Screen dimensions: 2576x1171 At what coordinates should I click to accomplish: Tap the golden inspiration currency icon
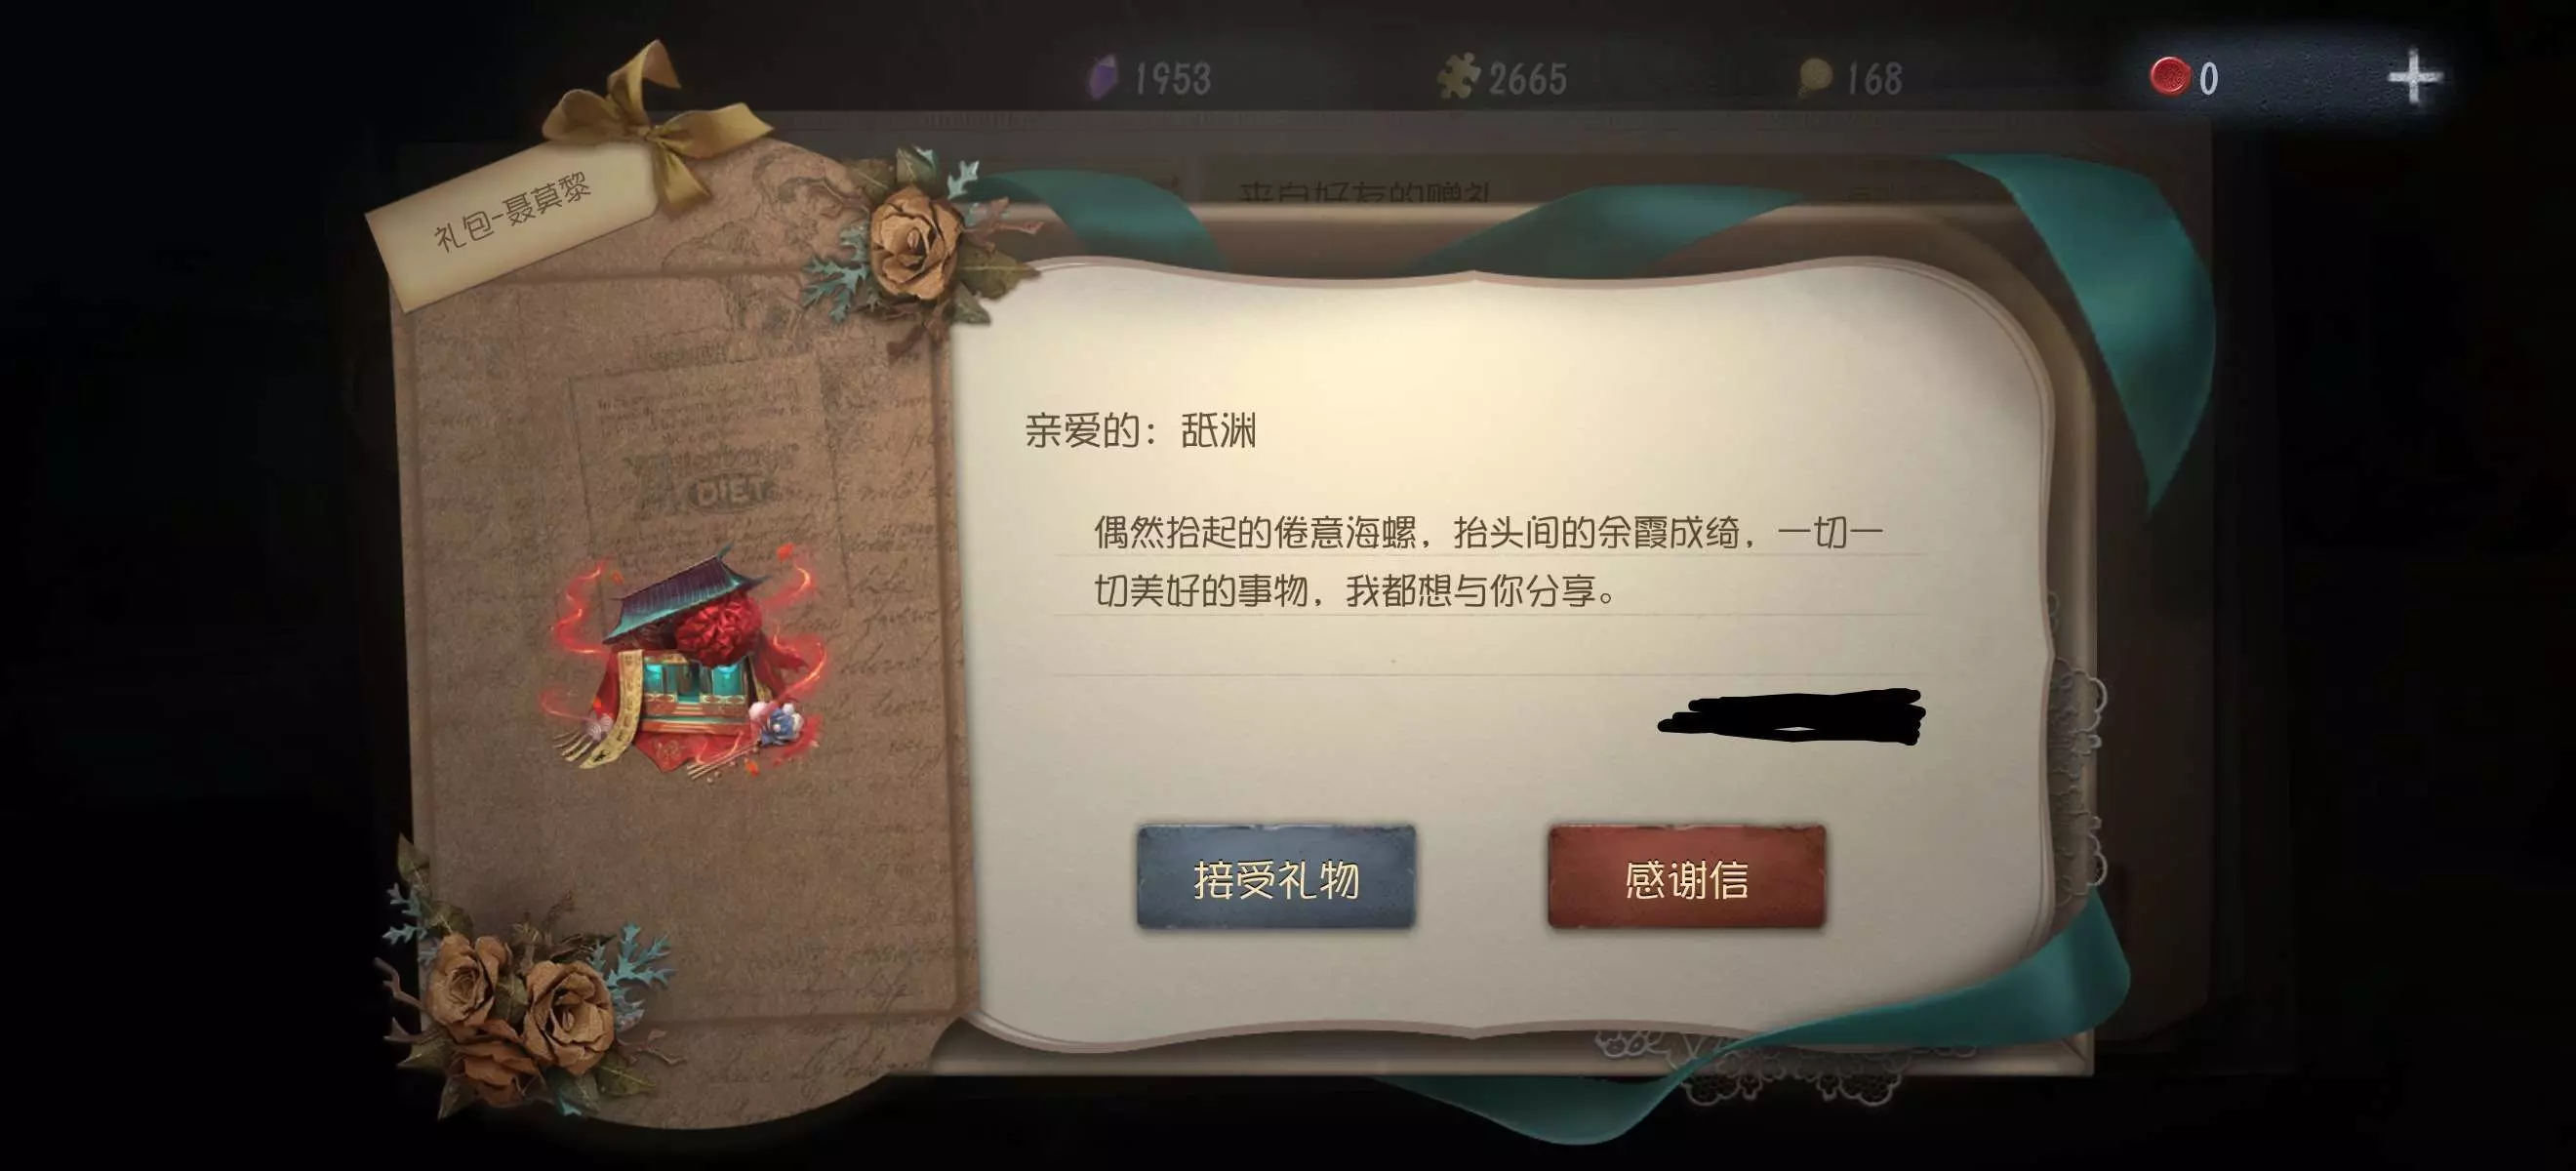click(x=1814, y=77)
